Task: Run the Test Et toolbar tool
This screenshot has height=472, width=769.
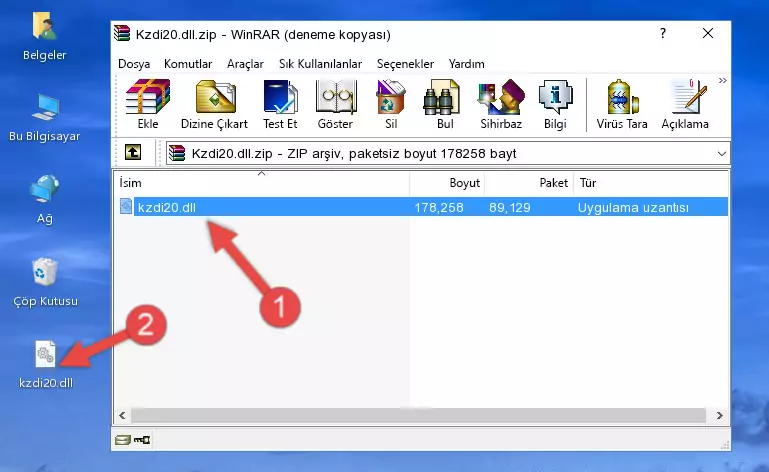Action: click(280, 104)
